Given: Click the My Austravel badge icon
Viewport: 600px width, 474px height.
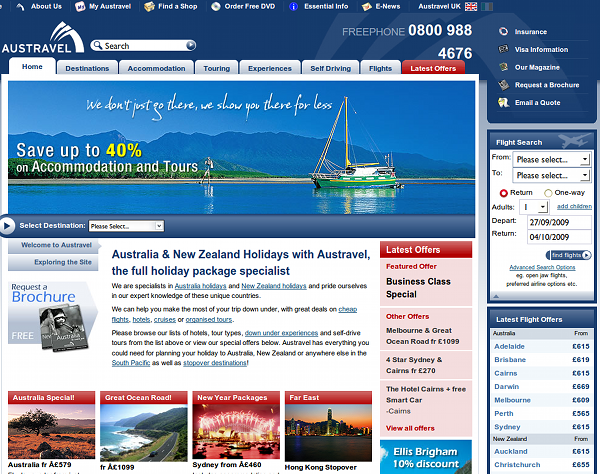Looking at the screenshot, I should coord(80,7).
